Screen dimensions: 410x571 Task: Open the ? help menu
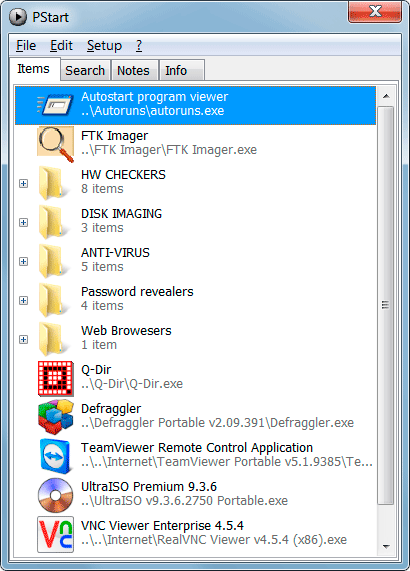click(x=139, y=46)
